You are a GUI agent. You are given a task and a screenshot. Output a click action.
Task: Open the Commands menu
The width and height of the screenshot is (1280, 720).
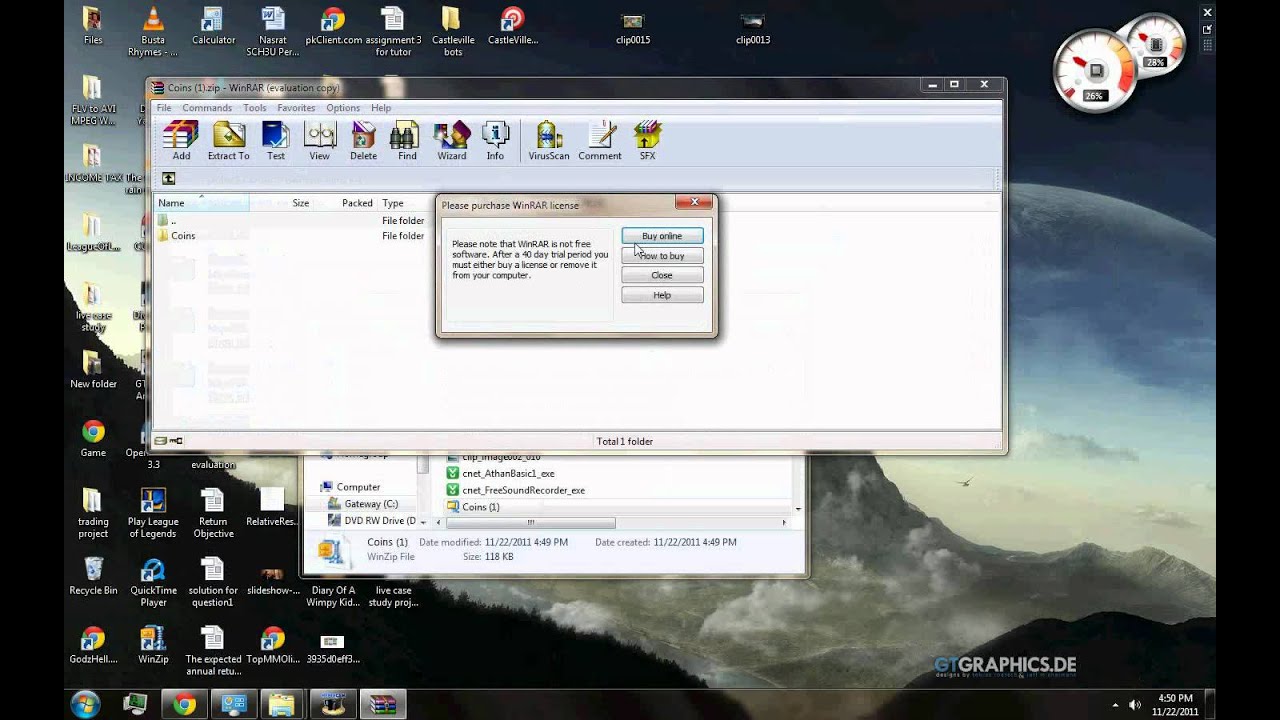click(207, 108)
